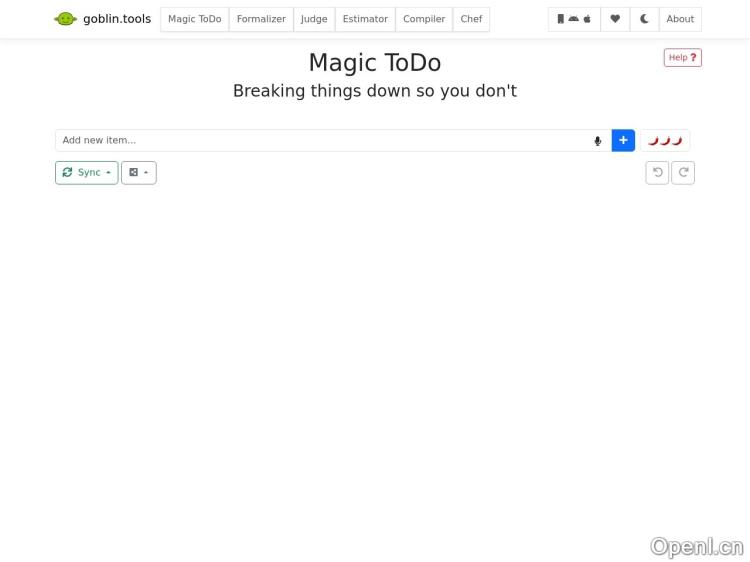Click the heart support icon
Viewport: 750px width, 562px height.
[x=615, y=19]
